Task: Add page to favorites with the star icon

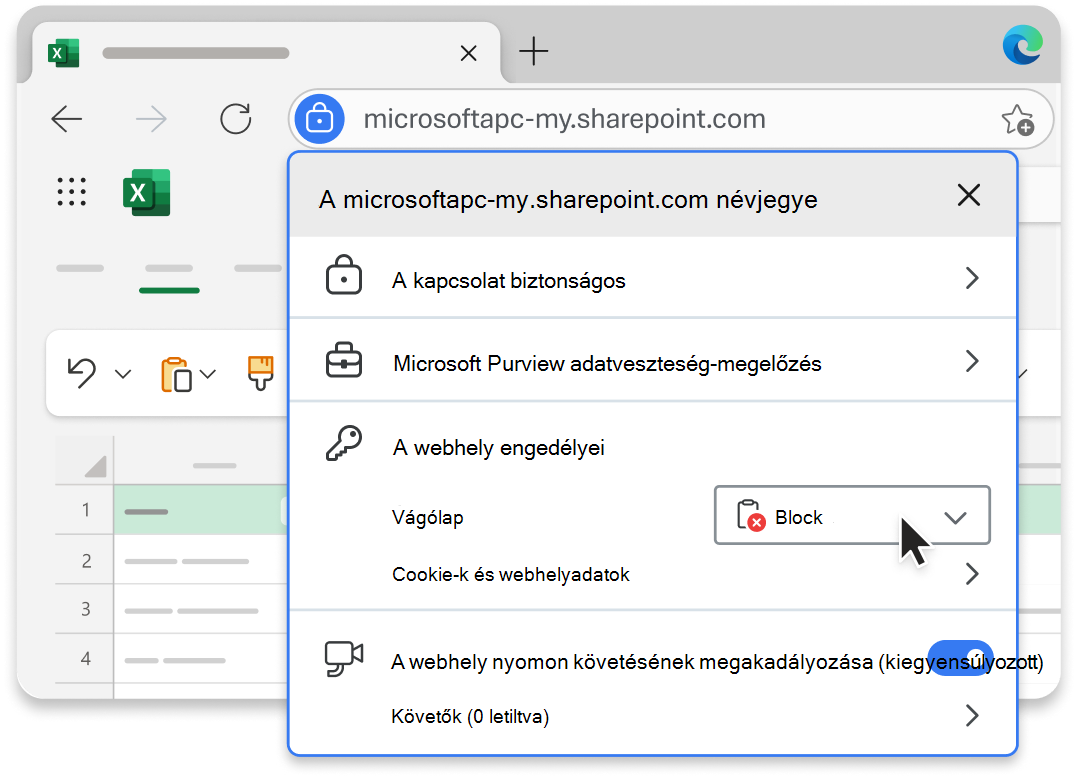Action: [x=1017, y=120]
